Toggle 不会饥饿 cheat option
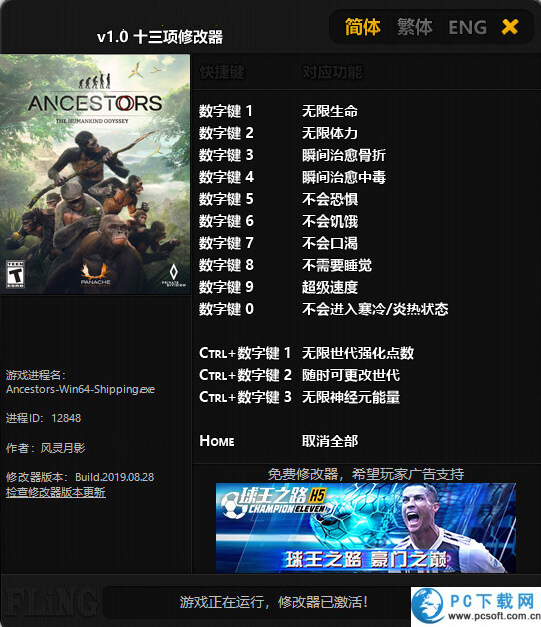The image size is (541, 627). point(330,221)
